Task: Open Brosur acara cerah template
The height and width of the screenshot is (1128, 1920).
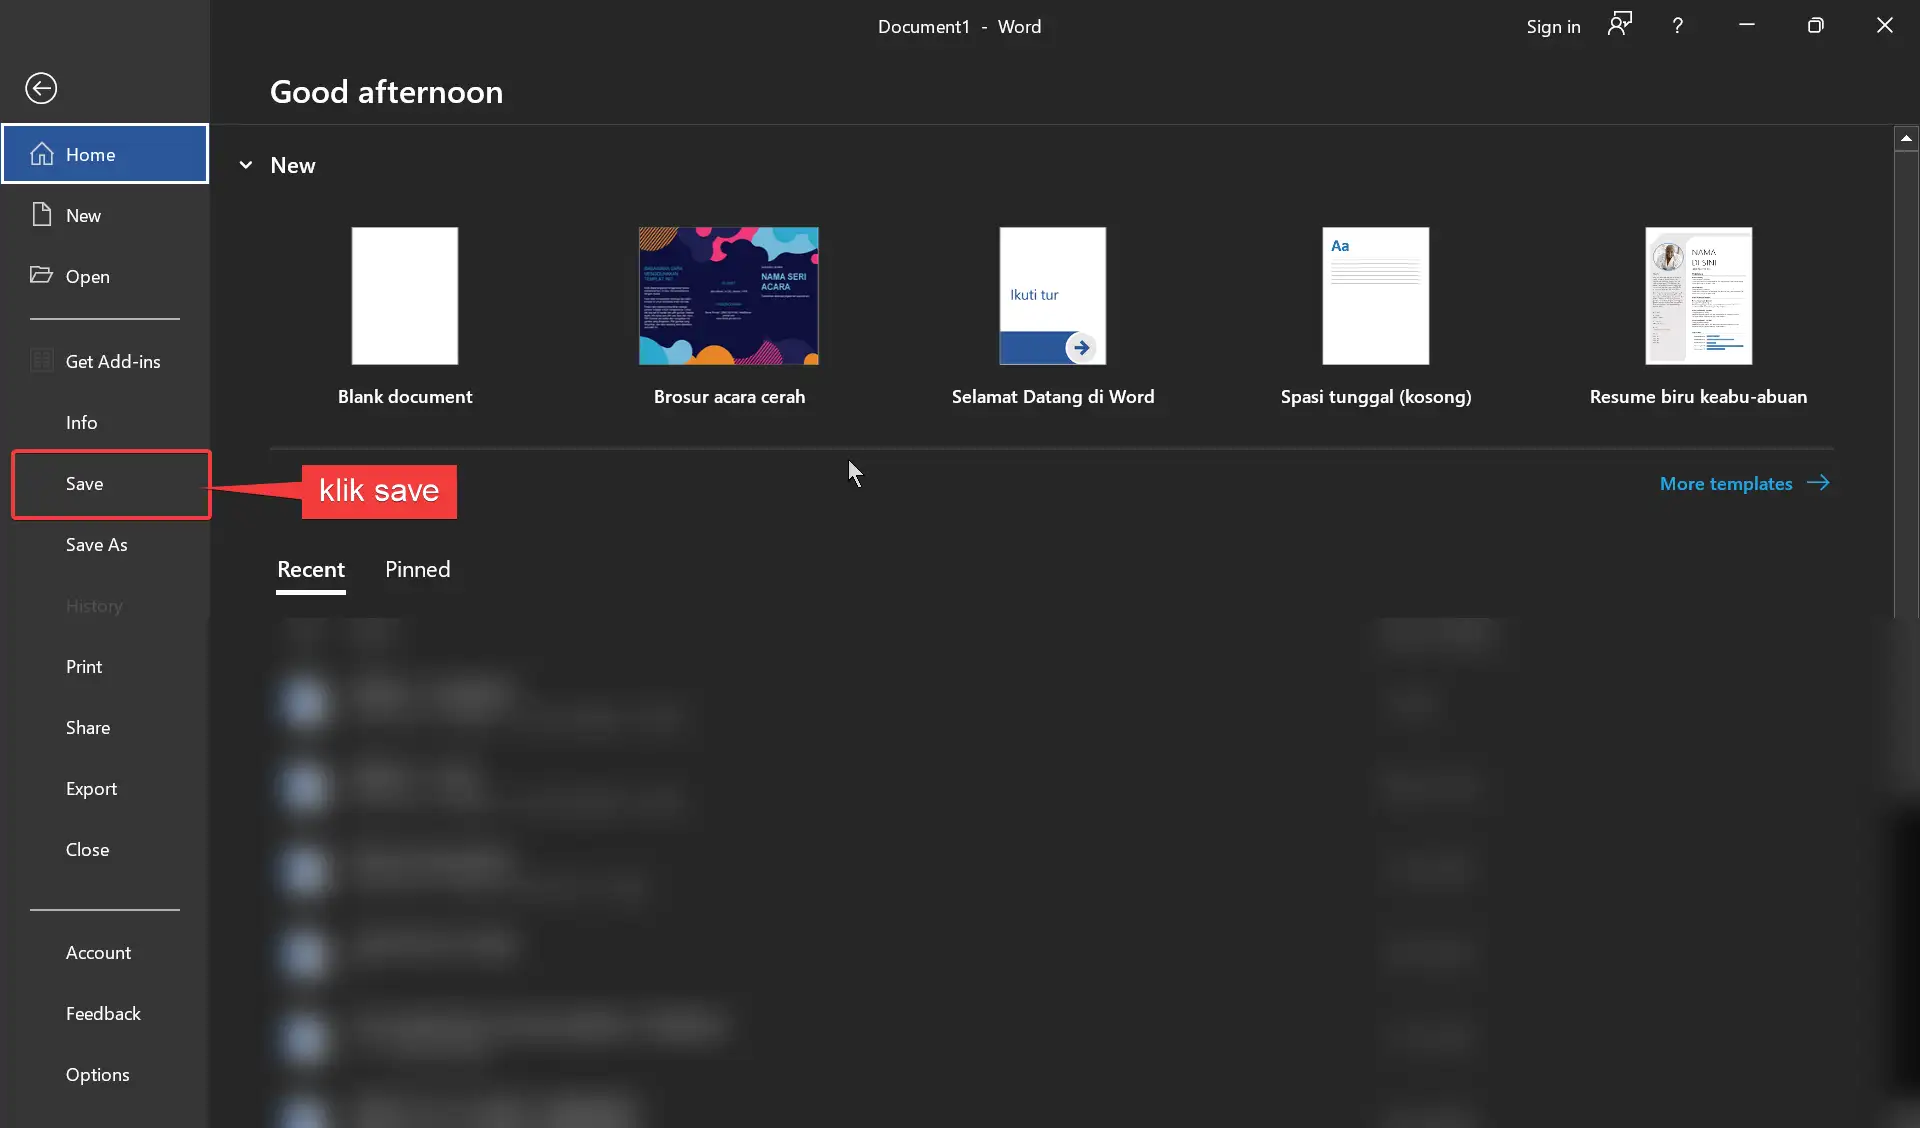Action: [728, 296]
